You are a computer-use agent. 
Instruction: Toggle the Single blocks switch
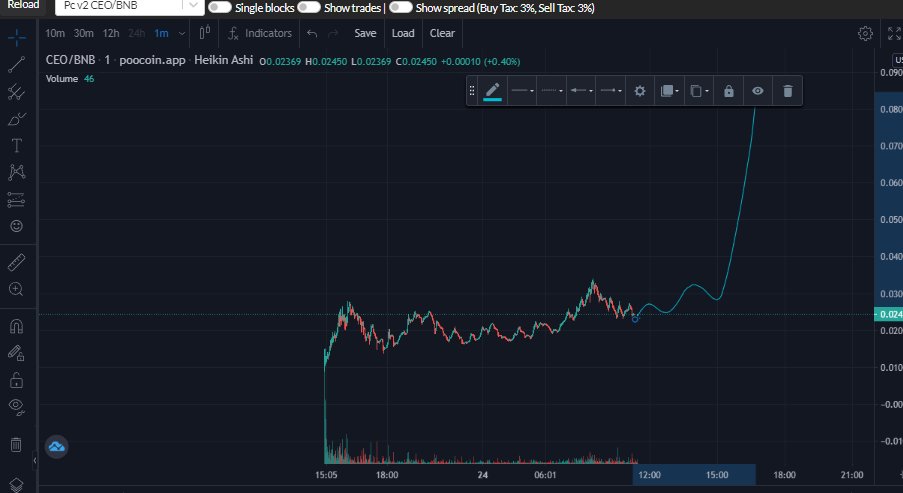(x=219, y=7)
